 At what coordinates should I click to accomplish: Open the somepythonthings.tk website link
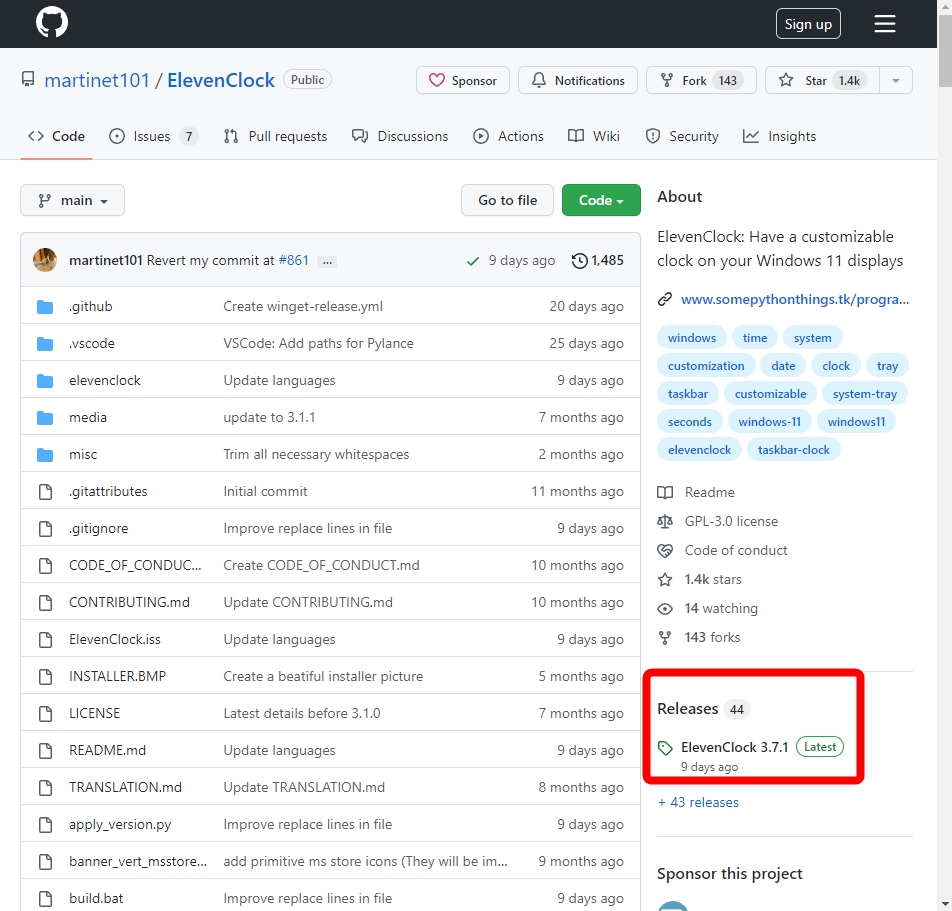[795, 299]
